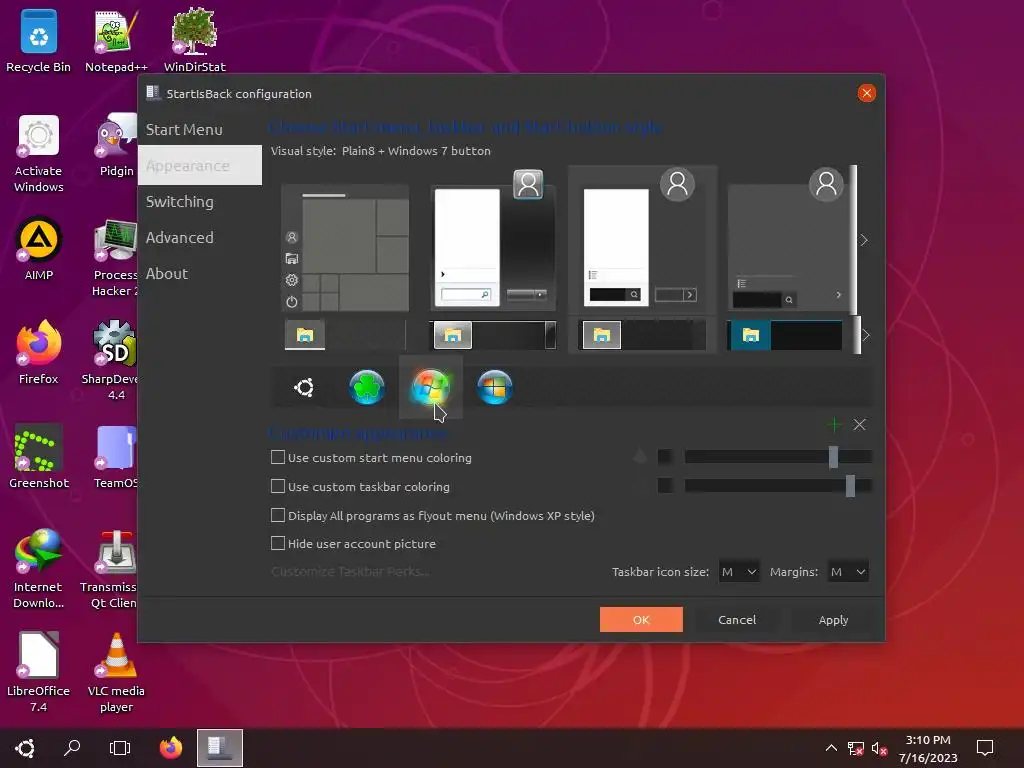Select the taskbar style with blue highlight
Screen dimensions: 1024x768
(x=786, y=335)
